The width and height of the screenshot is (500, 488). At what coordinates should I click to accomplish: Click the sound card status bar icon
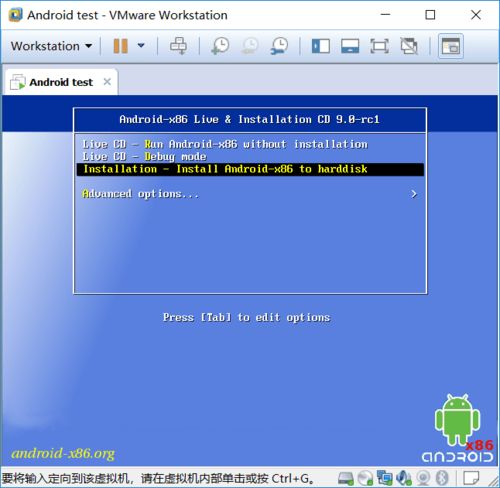coord(404,478)
